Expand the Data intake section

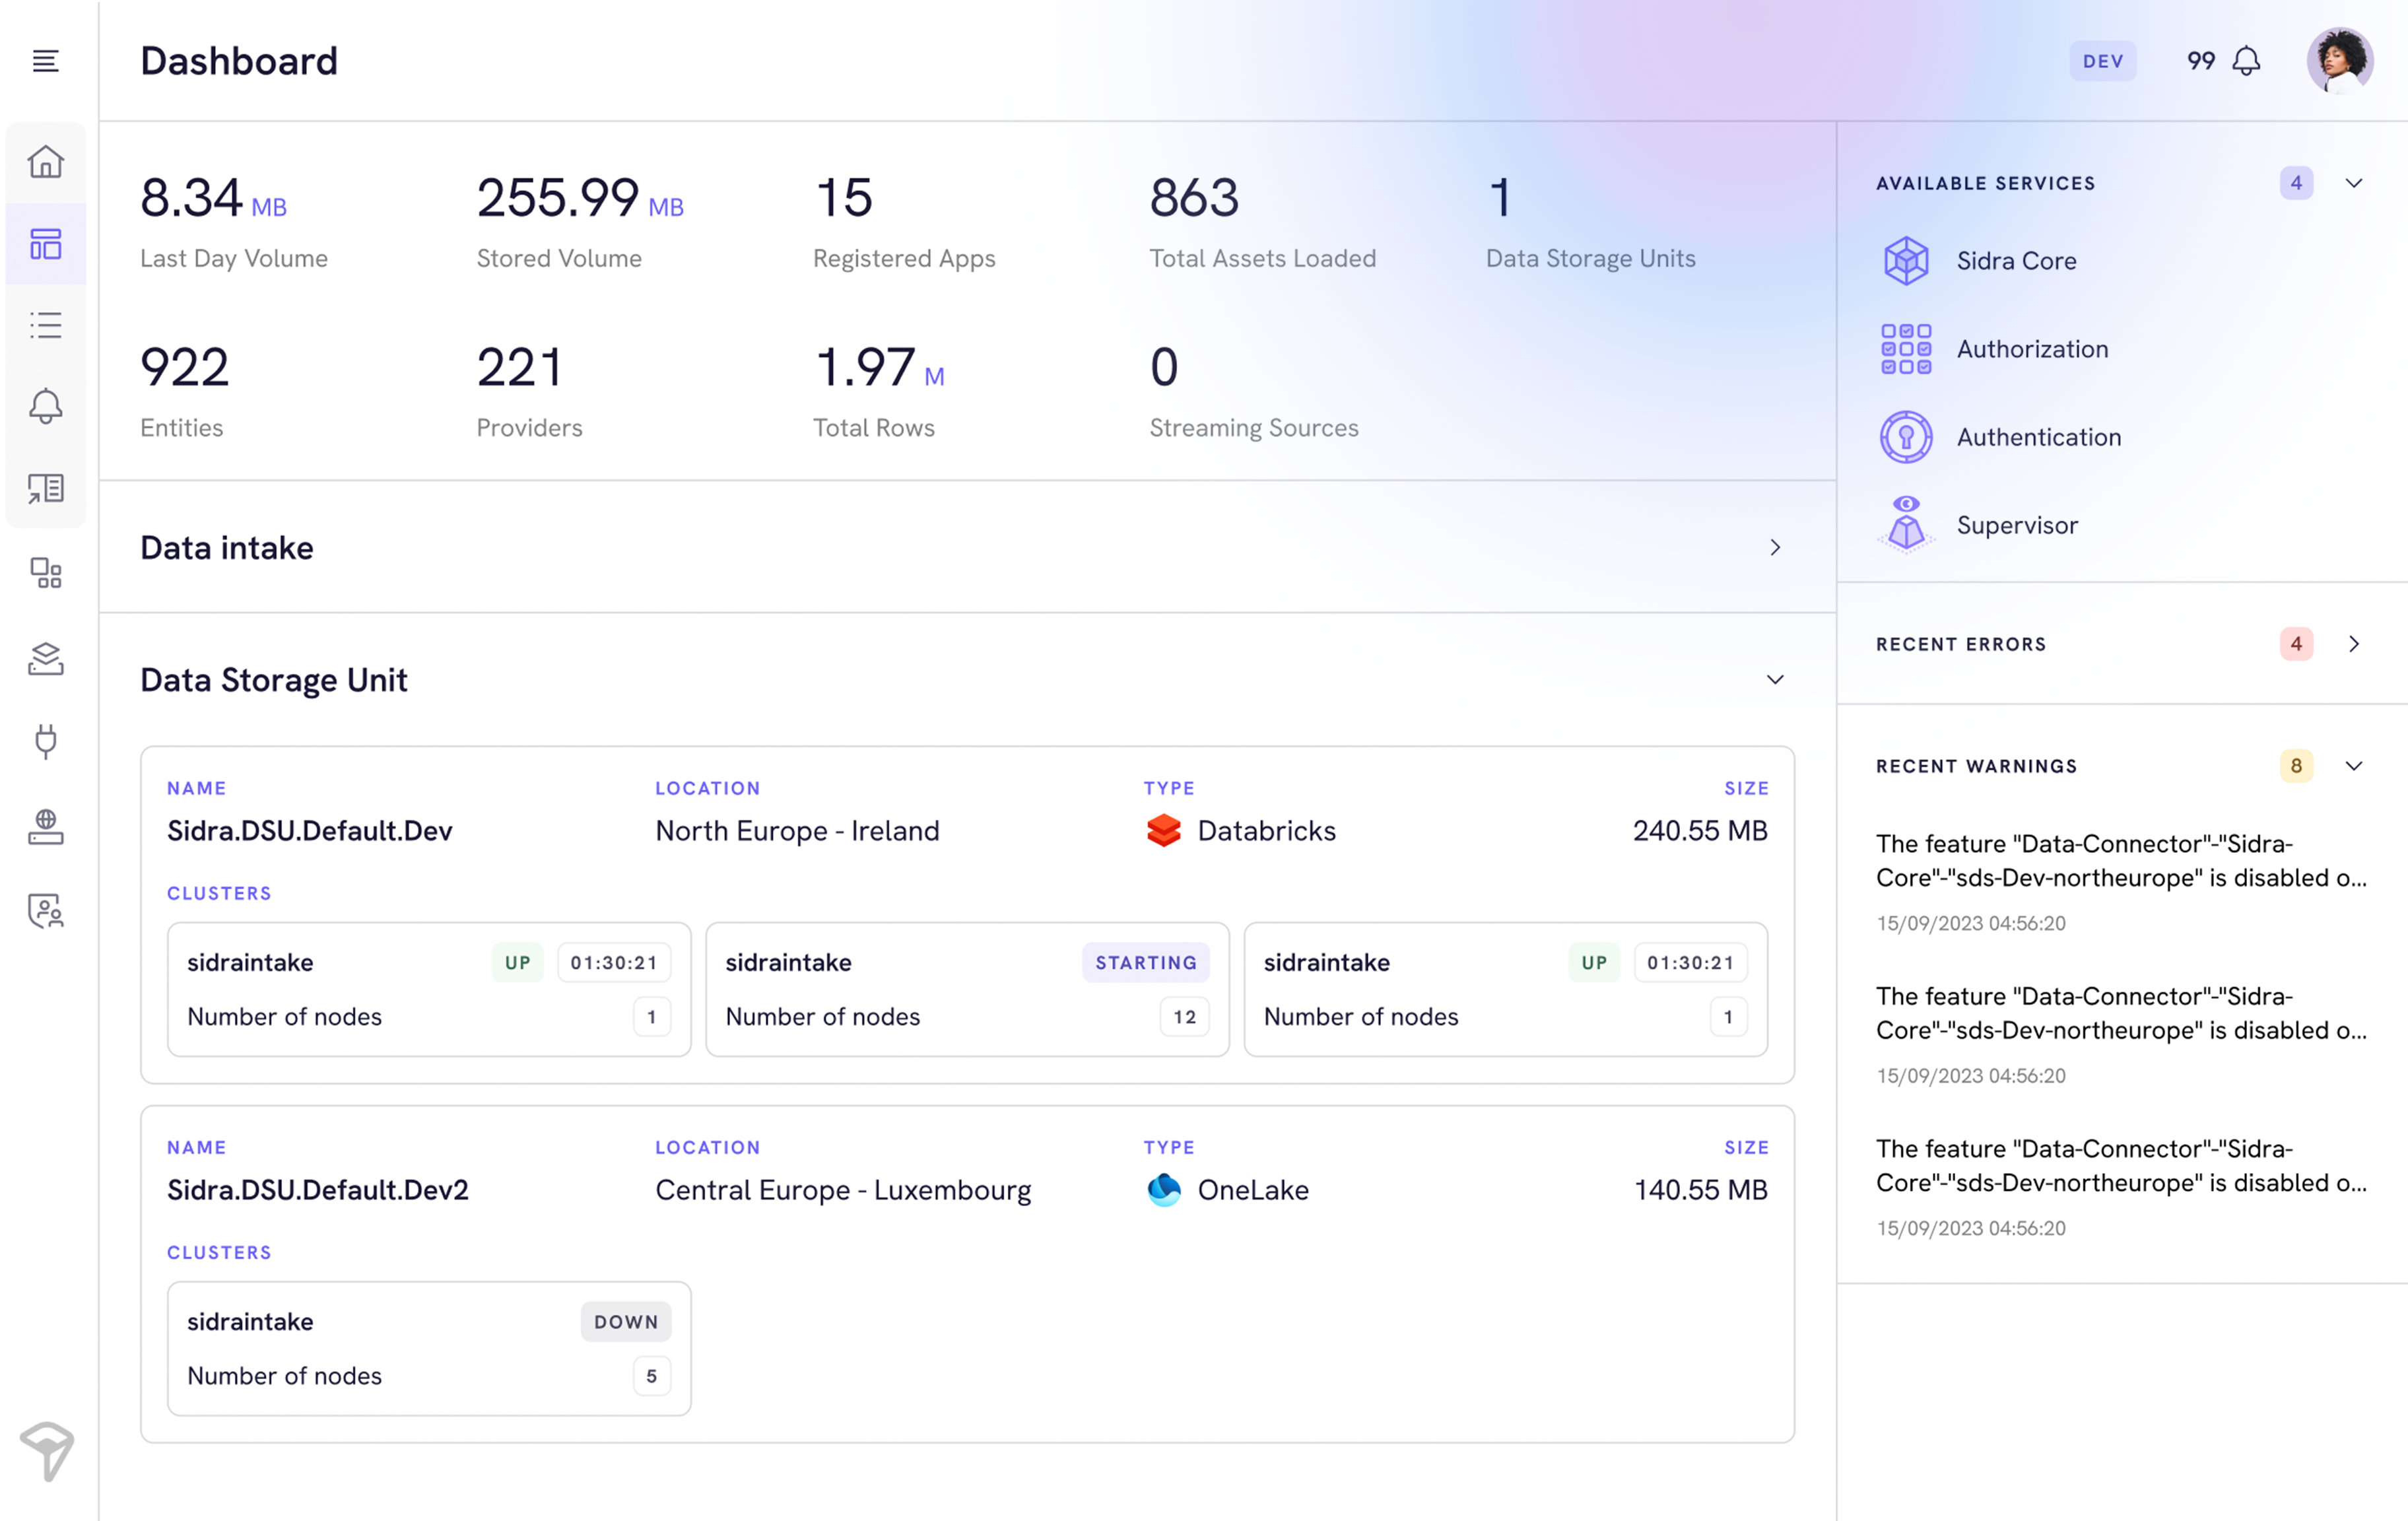coord(1774,547)
